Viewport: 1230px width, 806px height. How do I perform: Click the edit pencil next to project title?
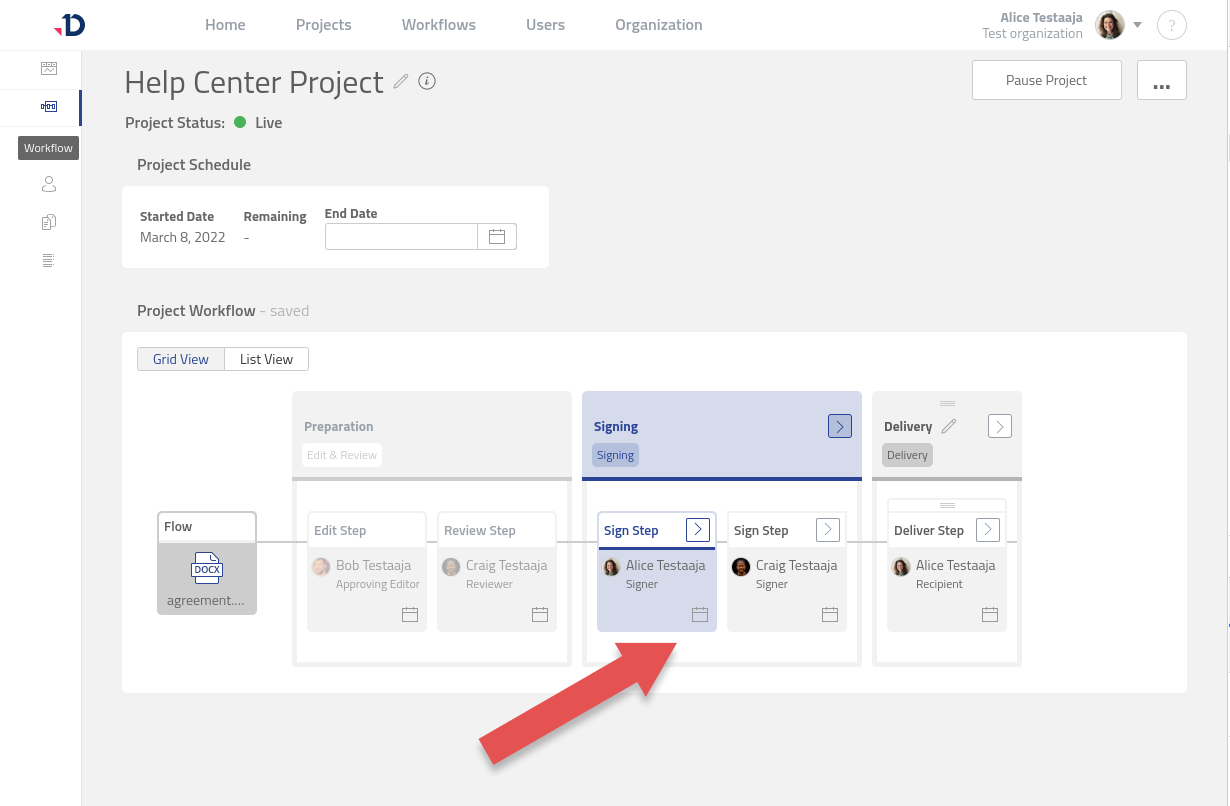(401, 82)
